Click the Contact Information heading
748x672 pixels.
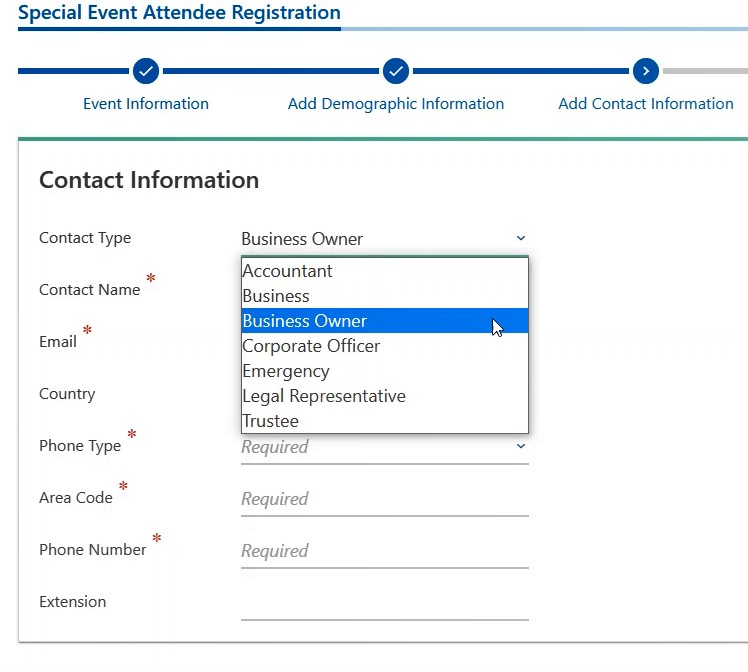tap(149, 180)
